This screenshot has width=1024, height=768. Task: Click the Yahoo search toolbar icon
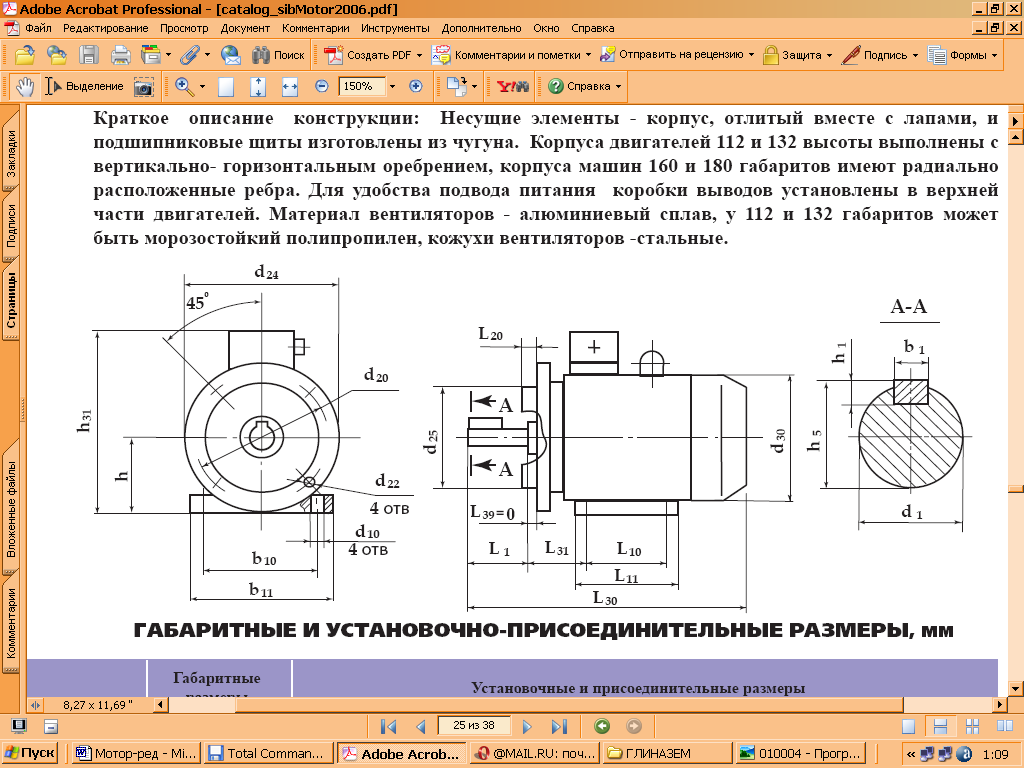point(513,86)
